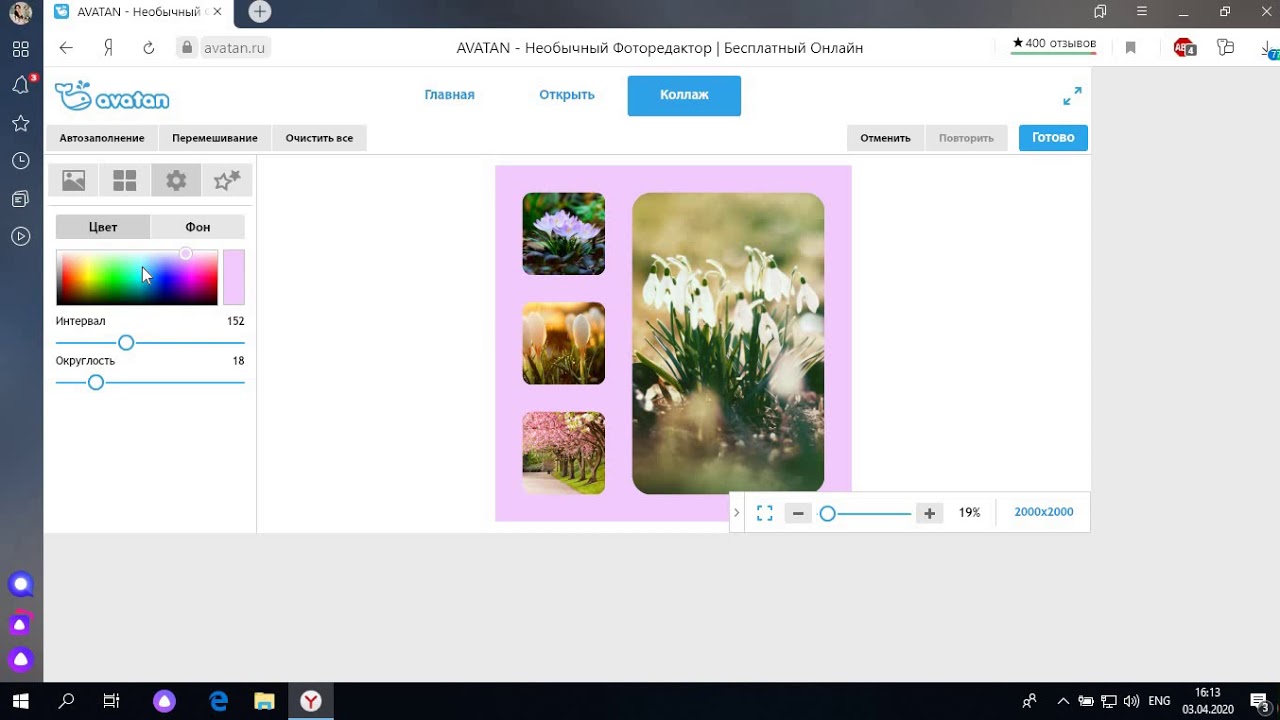Image resolution: width=1280 pixels, height=720 pixels.
Task: Open the collage layouts grid icon
Action: (125, 180)
